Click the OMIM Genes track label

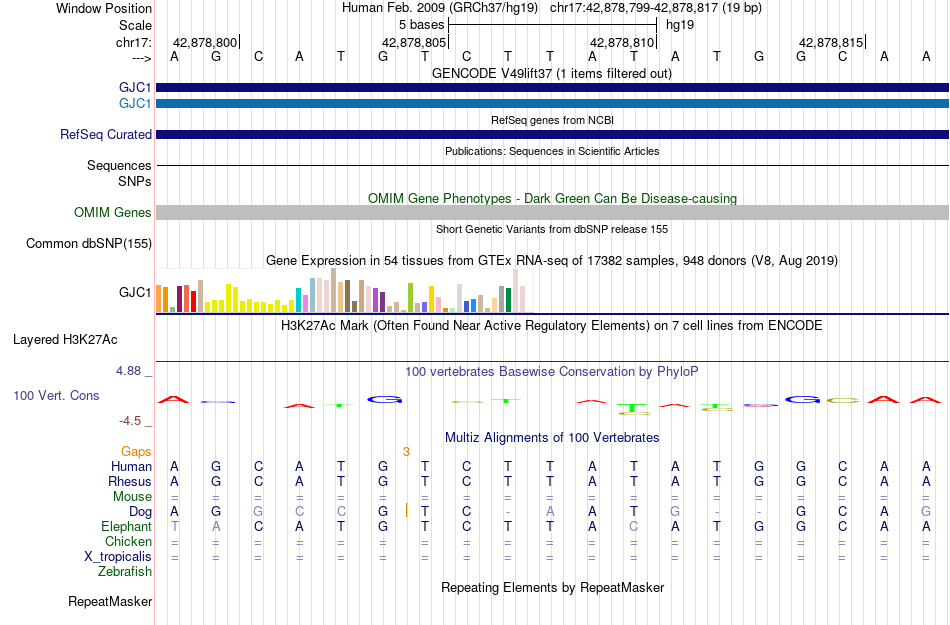tap(112, 213)
